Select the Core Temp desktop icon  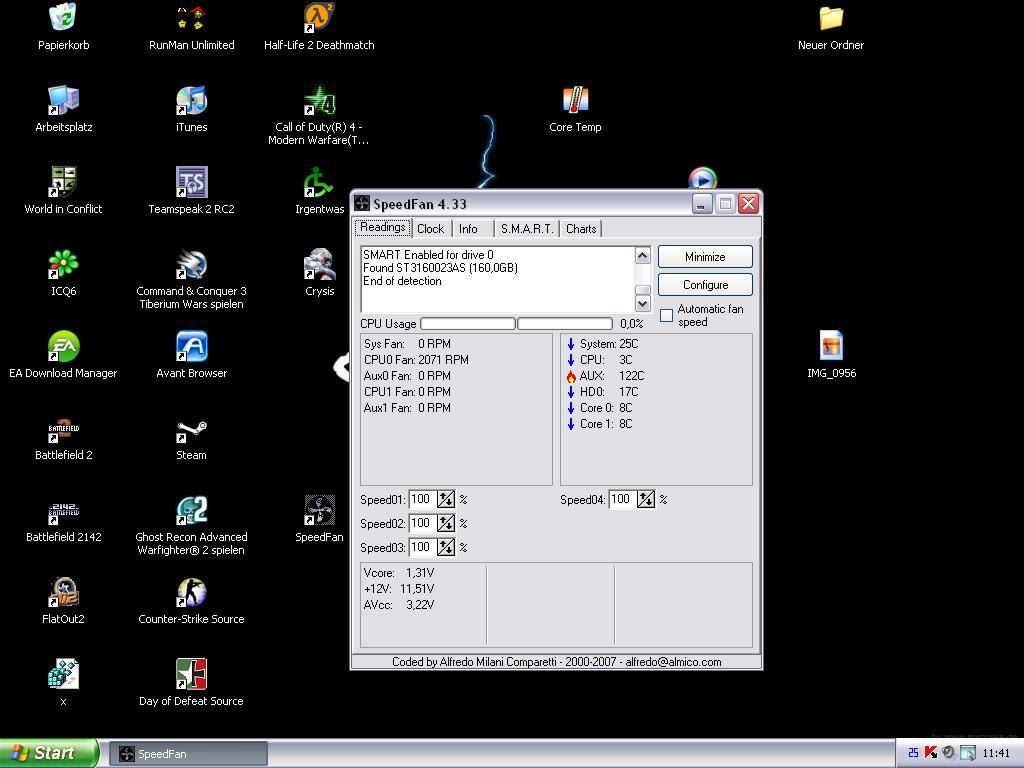point(575,101)
